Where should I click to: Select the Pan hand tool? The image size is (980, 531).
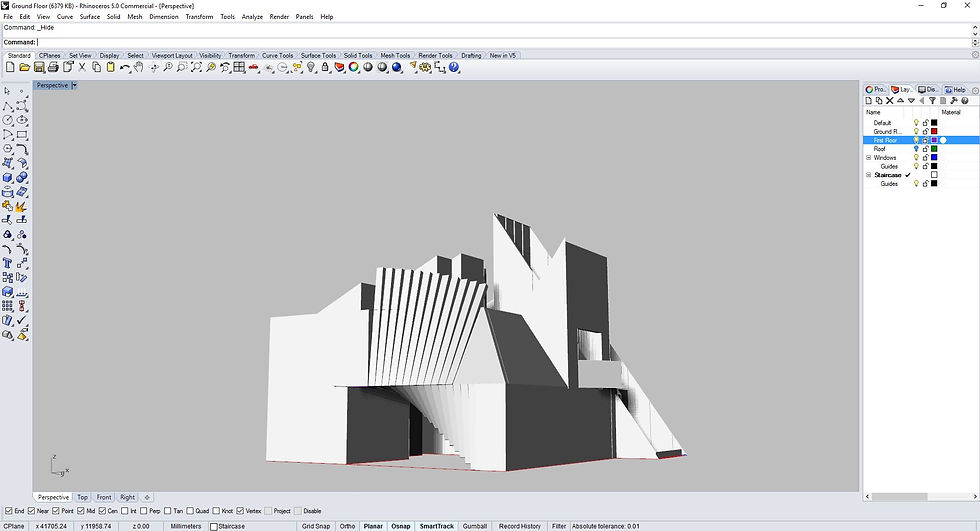click(x=139, y=67)
